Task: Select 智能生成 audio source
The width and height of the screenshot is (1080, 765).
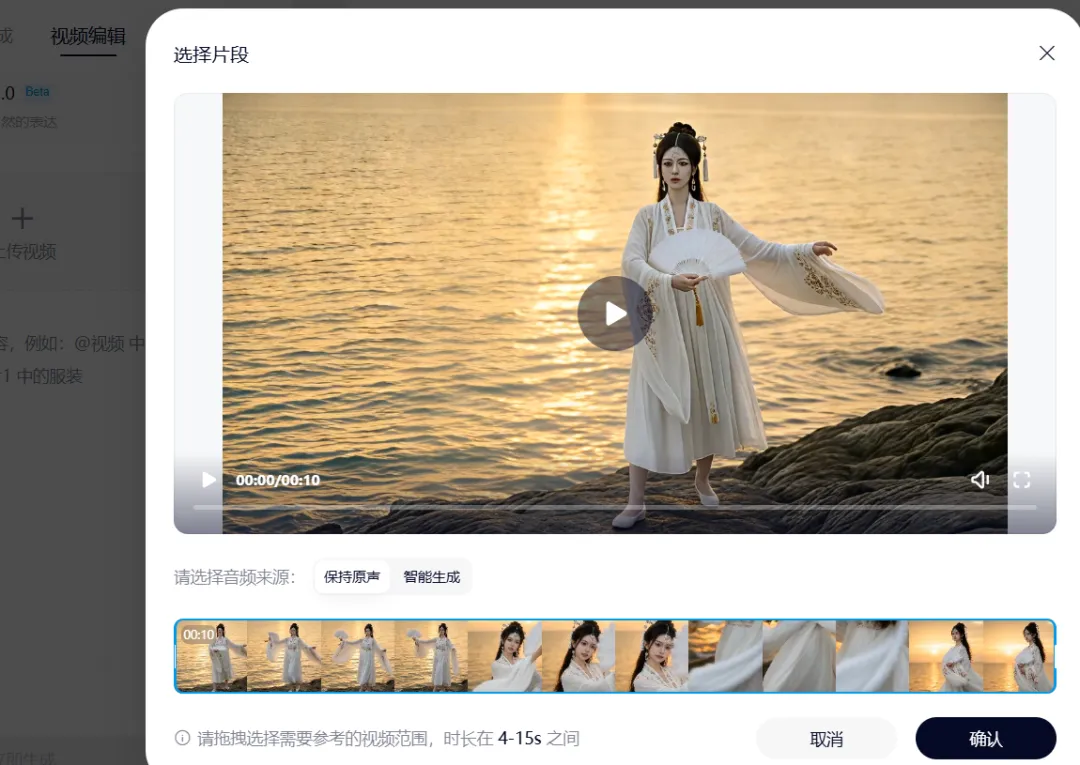Action: [432, 577]
